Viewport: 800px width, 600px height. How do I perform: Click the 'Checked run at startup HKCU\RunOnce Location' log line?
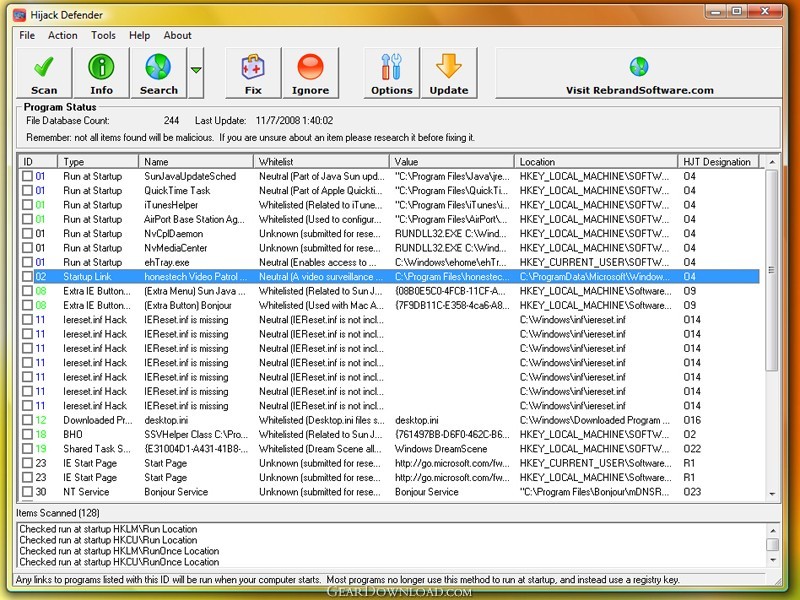(119, 562)
